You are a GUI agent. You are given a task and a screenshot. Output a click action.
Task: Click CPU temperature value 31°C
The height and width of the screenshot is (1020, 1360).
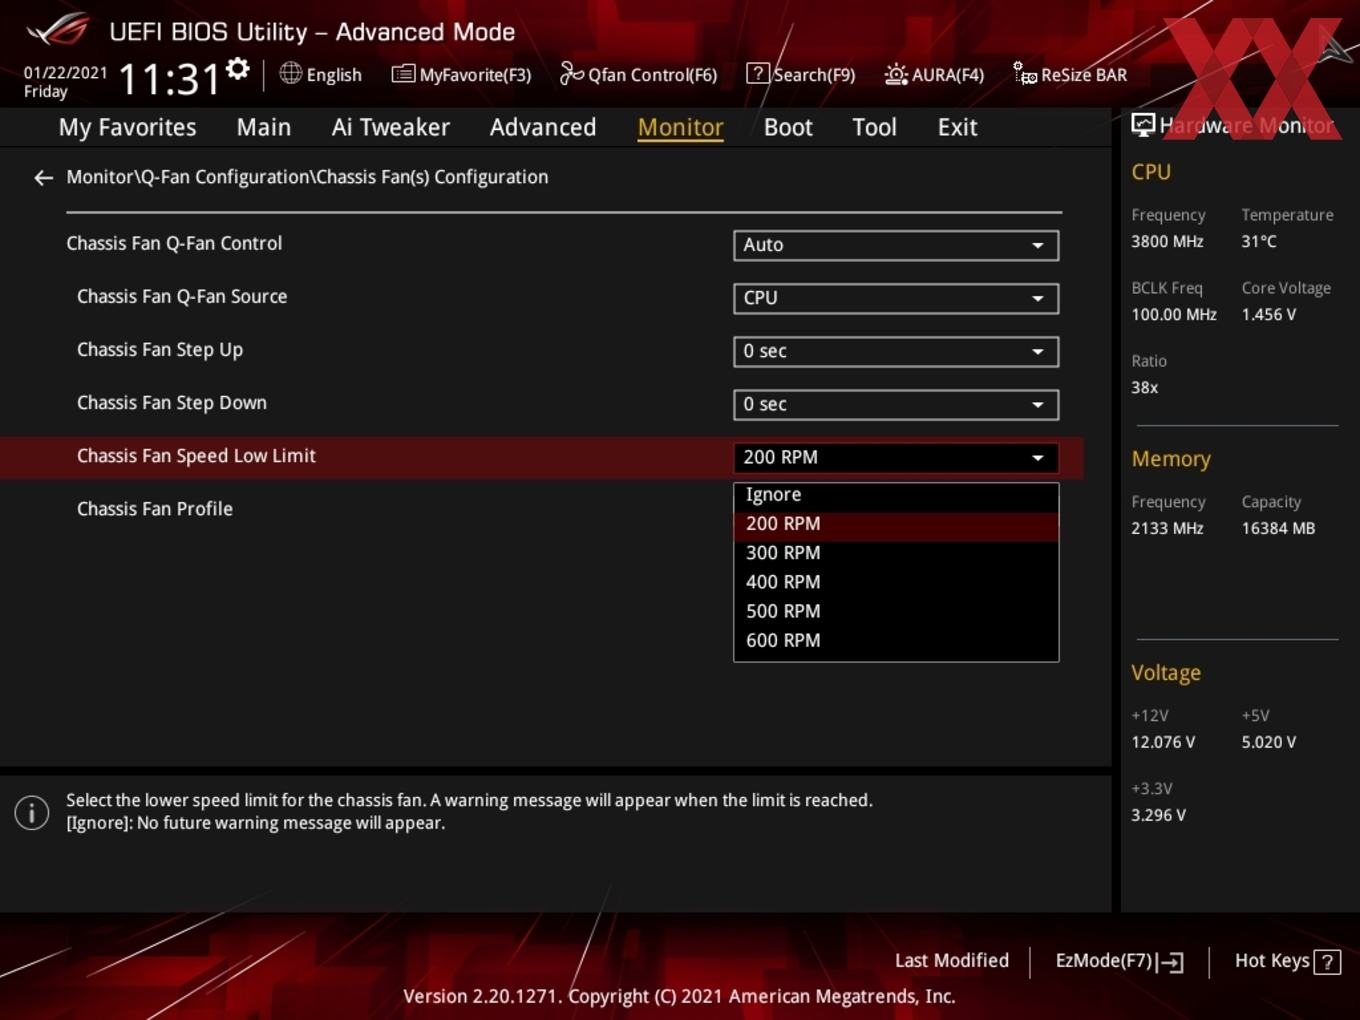click(1259, 242)
